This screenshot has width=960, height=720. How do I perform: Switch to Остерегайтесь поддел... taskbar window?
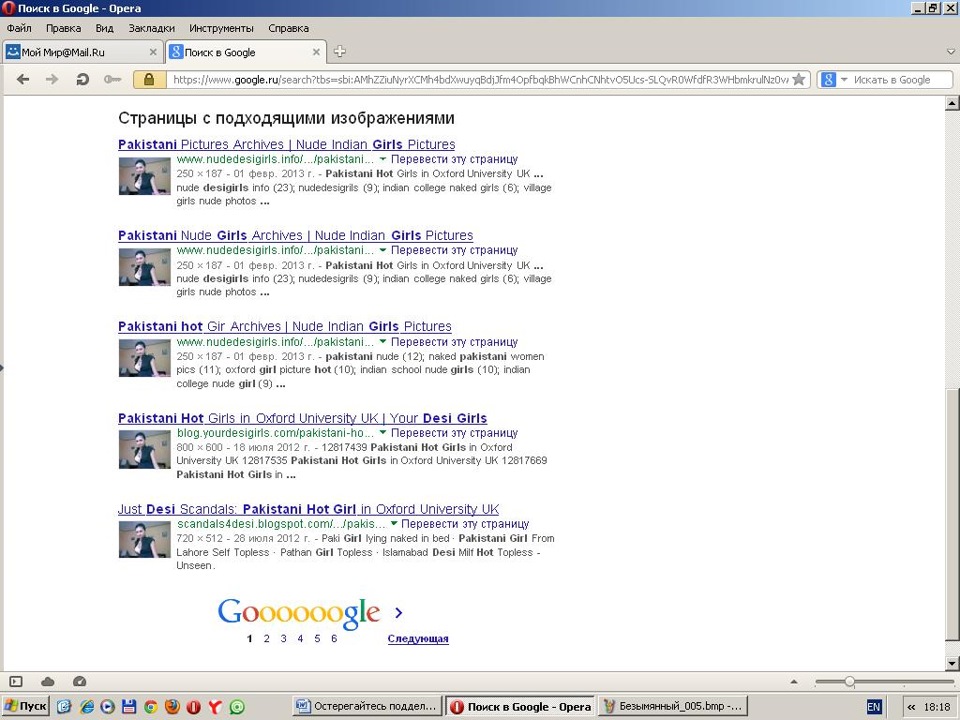tap(366, 707)
